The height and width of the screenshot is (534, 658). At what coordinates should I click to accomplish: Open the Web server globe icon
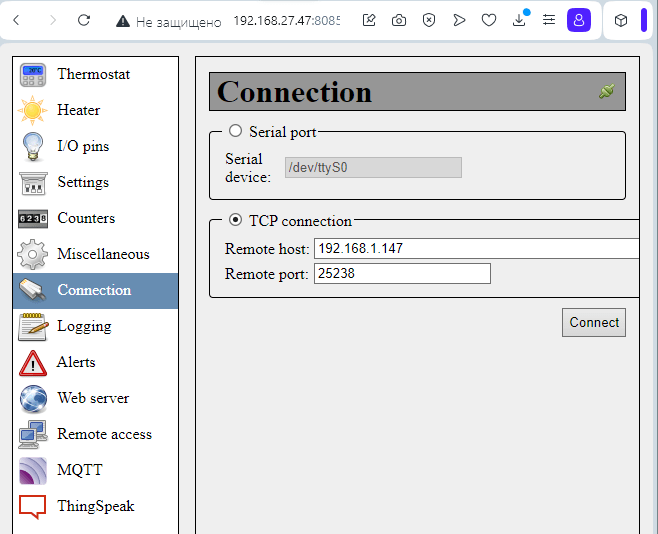tap(33, 398)
